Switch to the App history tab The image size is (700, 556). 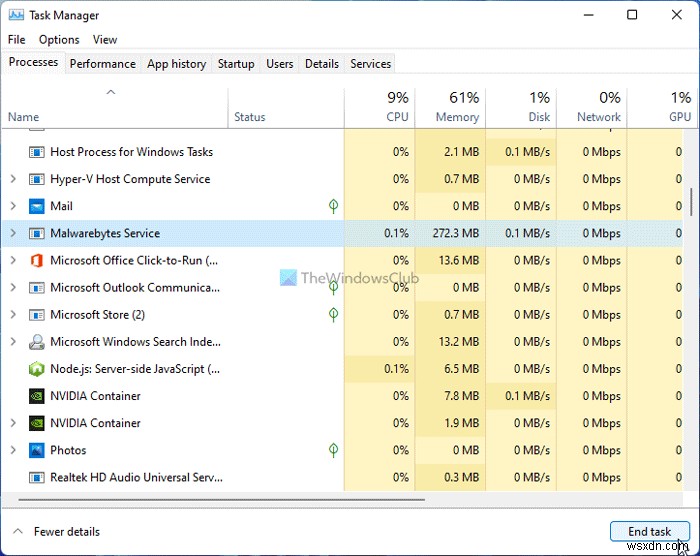click(x=176, y=64)
